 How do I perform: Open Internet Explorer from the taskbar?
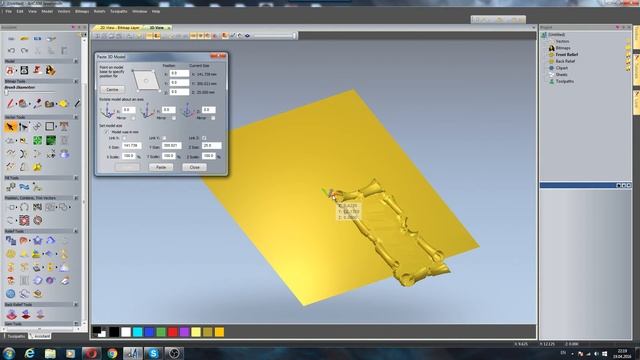(29, 353)
